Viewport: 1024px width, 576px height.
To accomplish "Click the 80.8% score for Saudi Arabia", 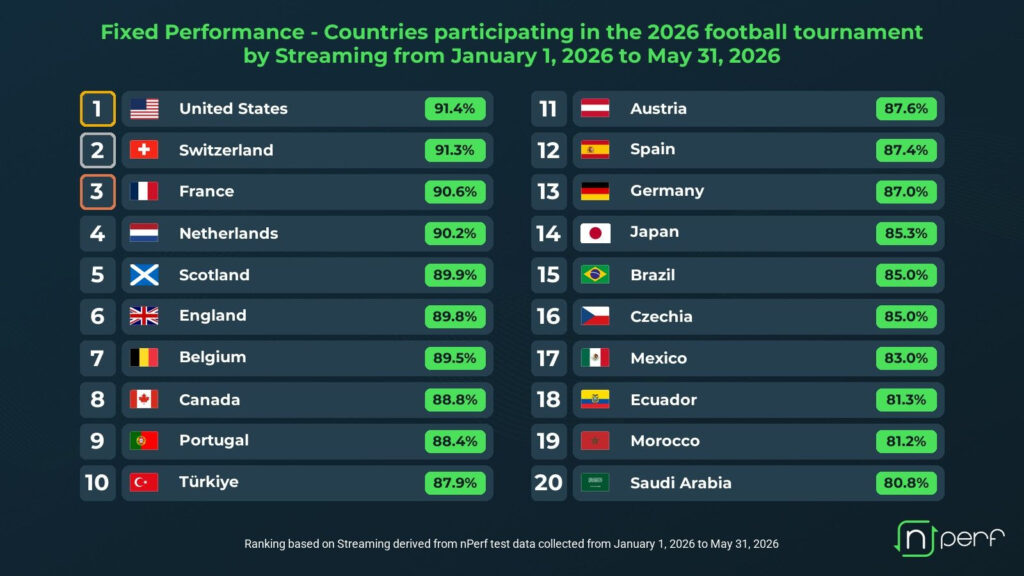I will 906,483.
